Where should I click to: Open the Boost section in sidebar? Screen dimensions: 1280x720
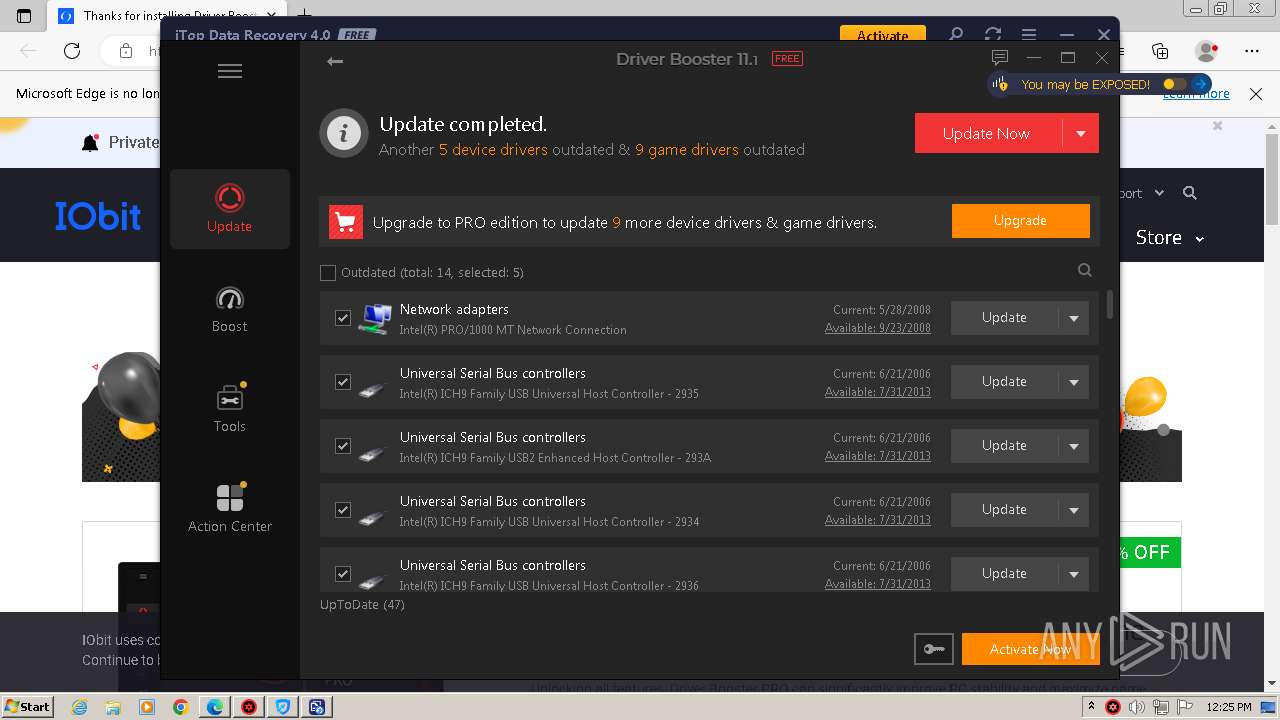[230, 309]
